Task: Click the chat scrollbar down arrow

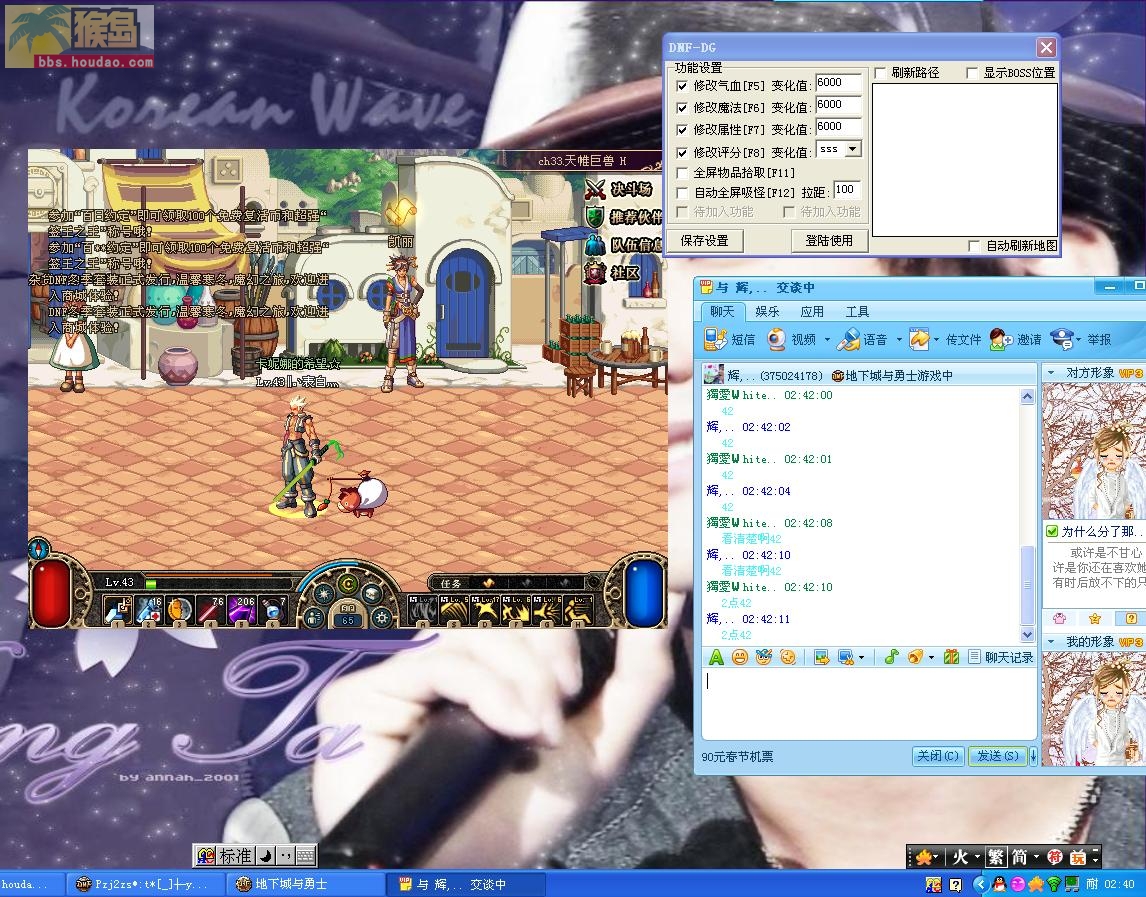Action: point(1027,635)
